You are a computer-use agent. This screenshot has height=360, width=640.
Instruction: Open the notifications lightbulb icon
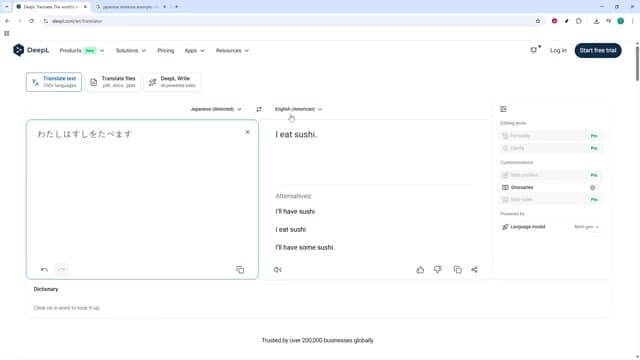[x=534, y=50]
